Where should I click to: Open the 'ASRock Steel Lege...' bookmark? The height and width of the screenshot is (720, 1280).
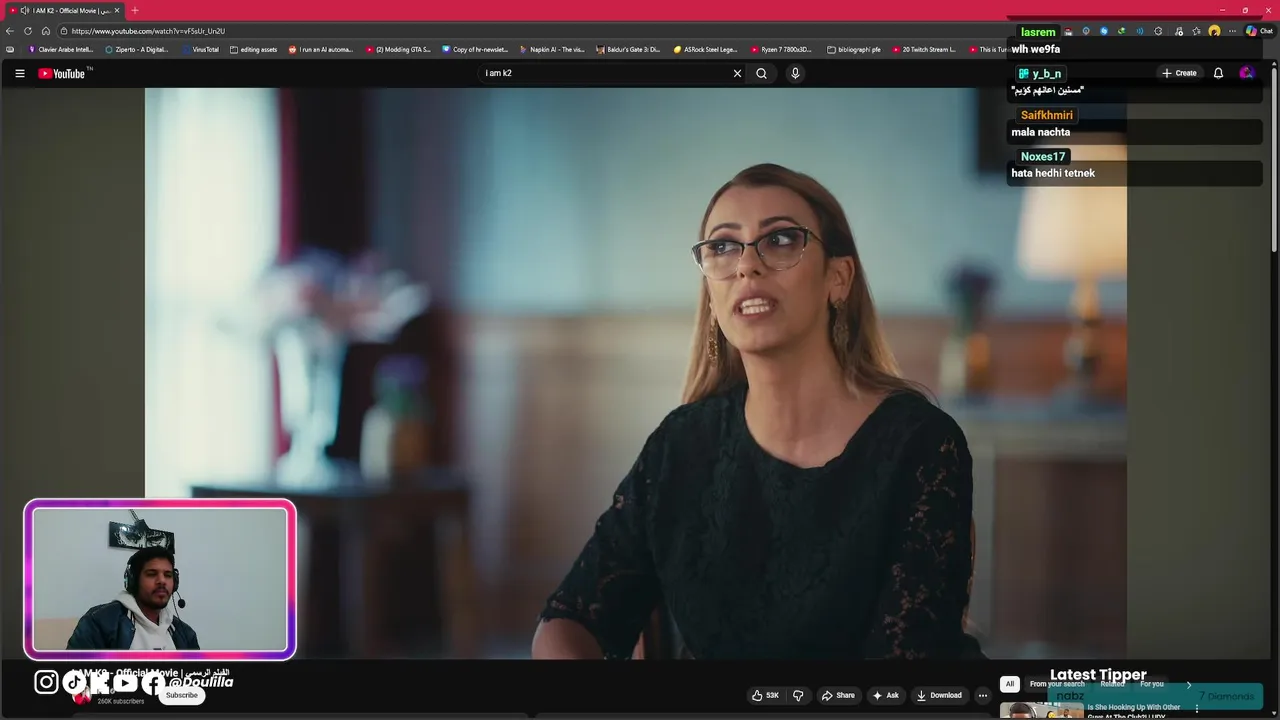point(706,49)
